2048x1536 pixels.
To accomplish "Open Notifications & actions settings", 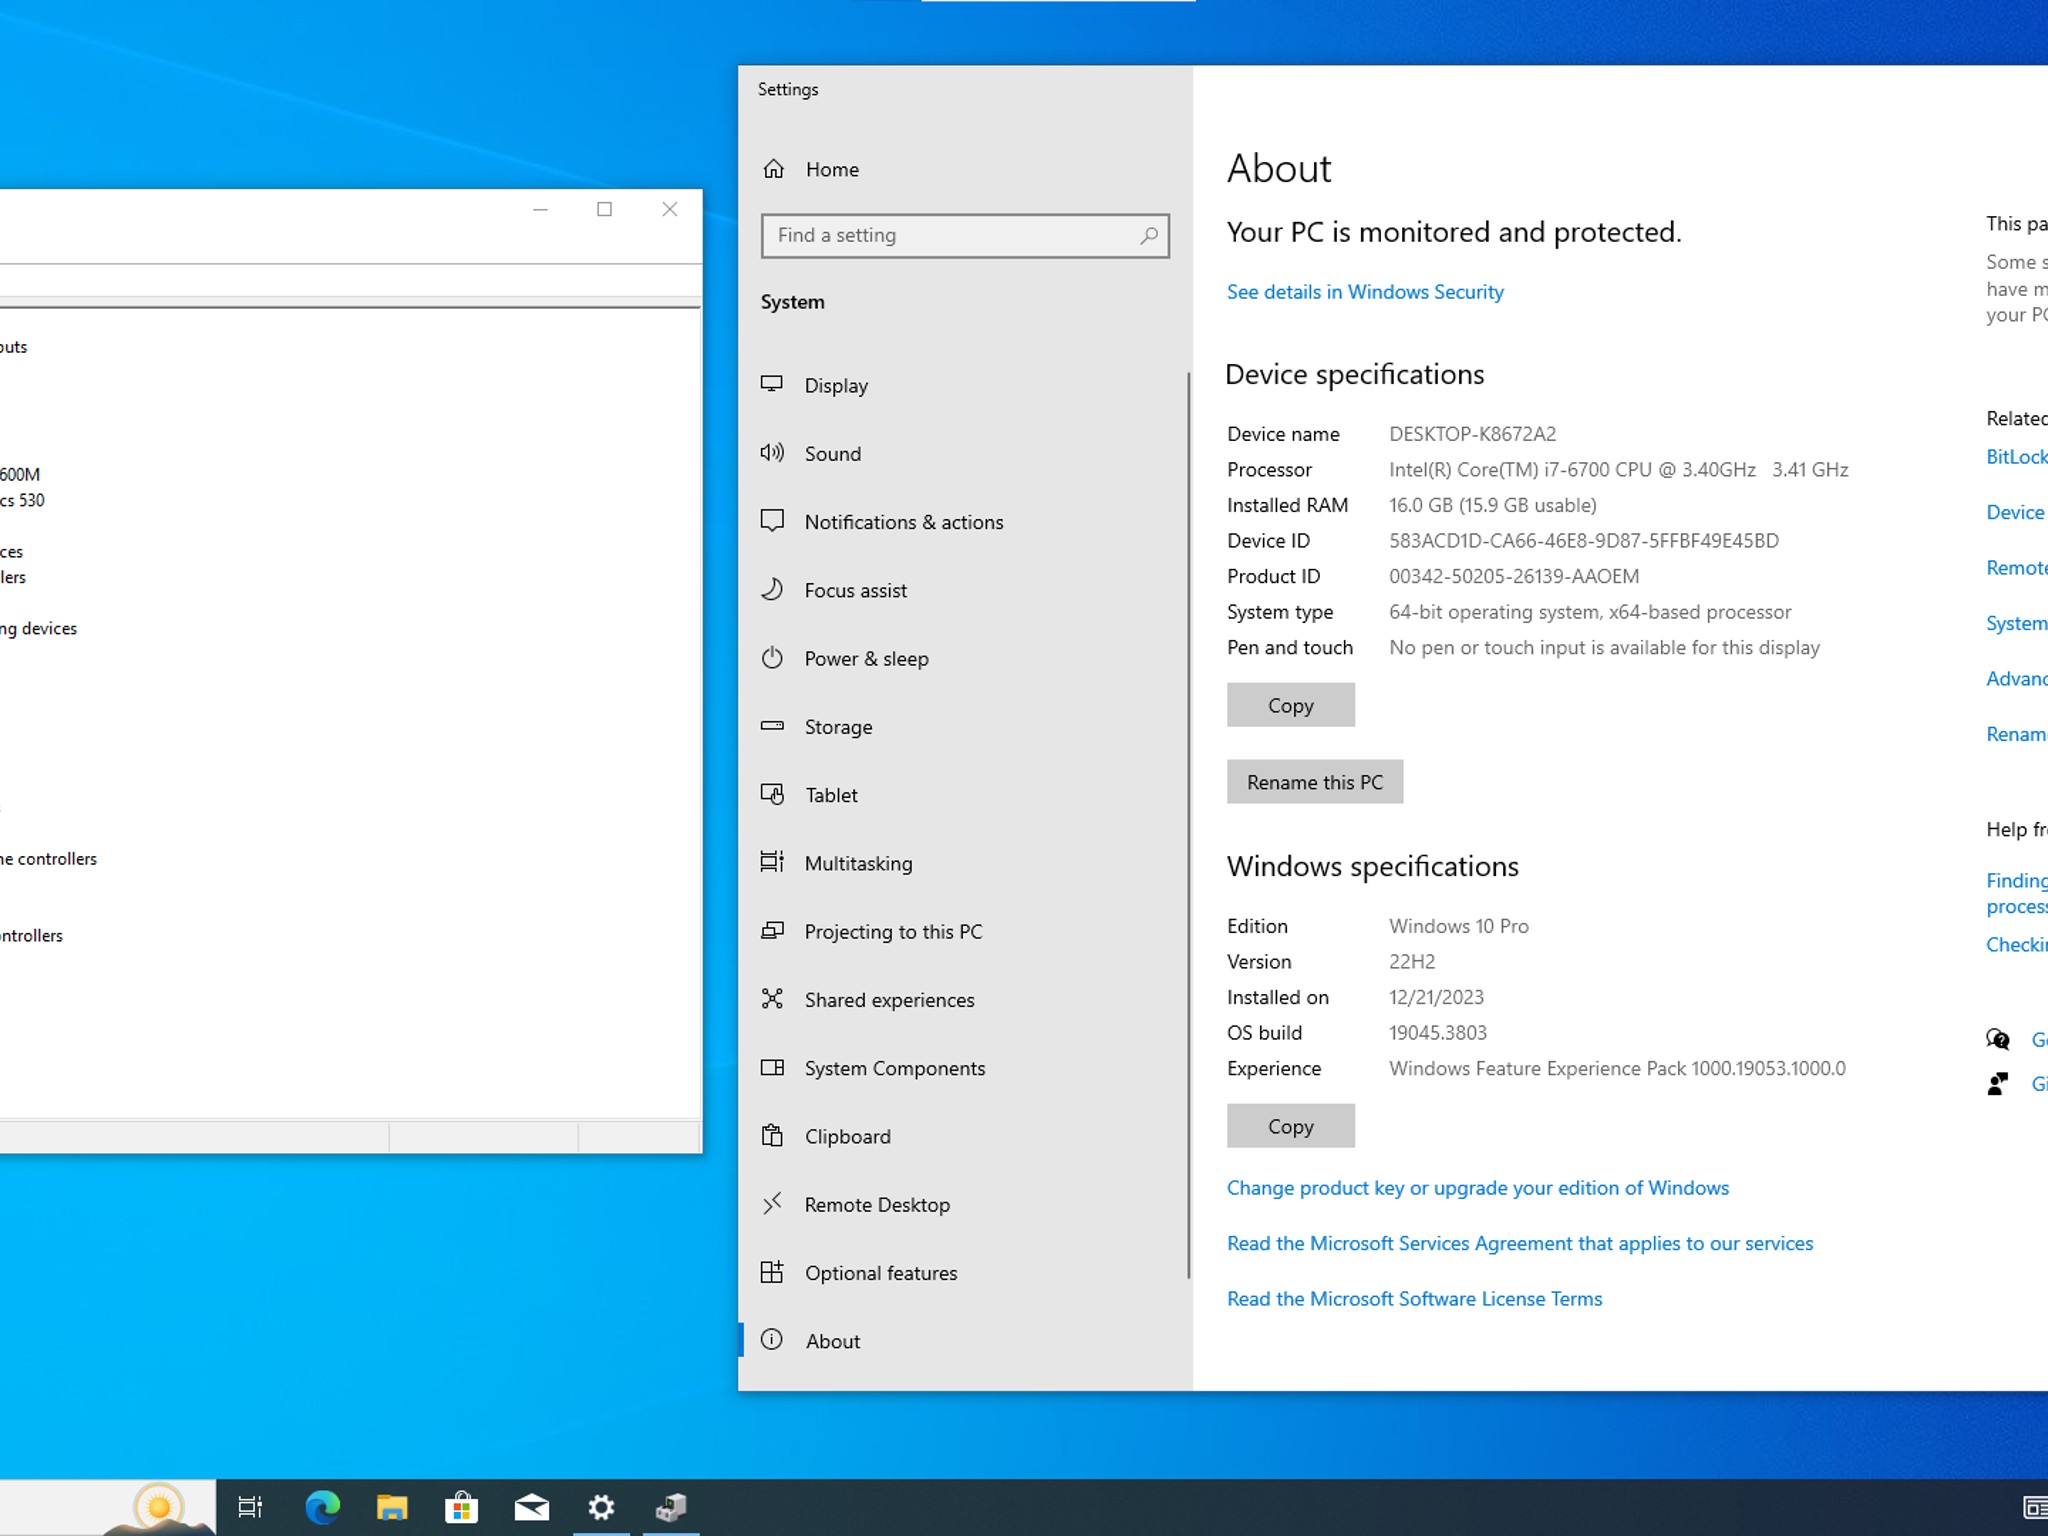I will [x=903, y=522].
